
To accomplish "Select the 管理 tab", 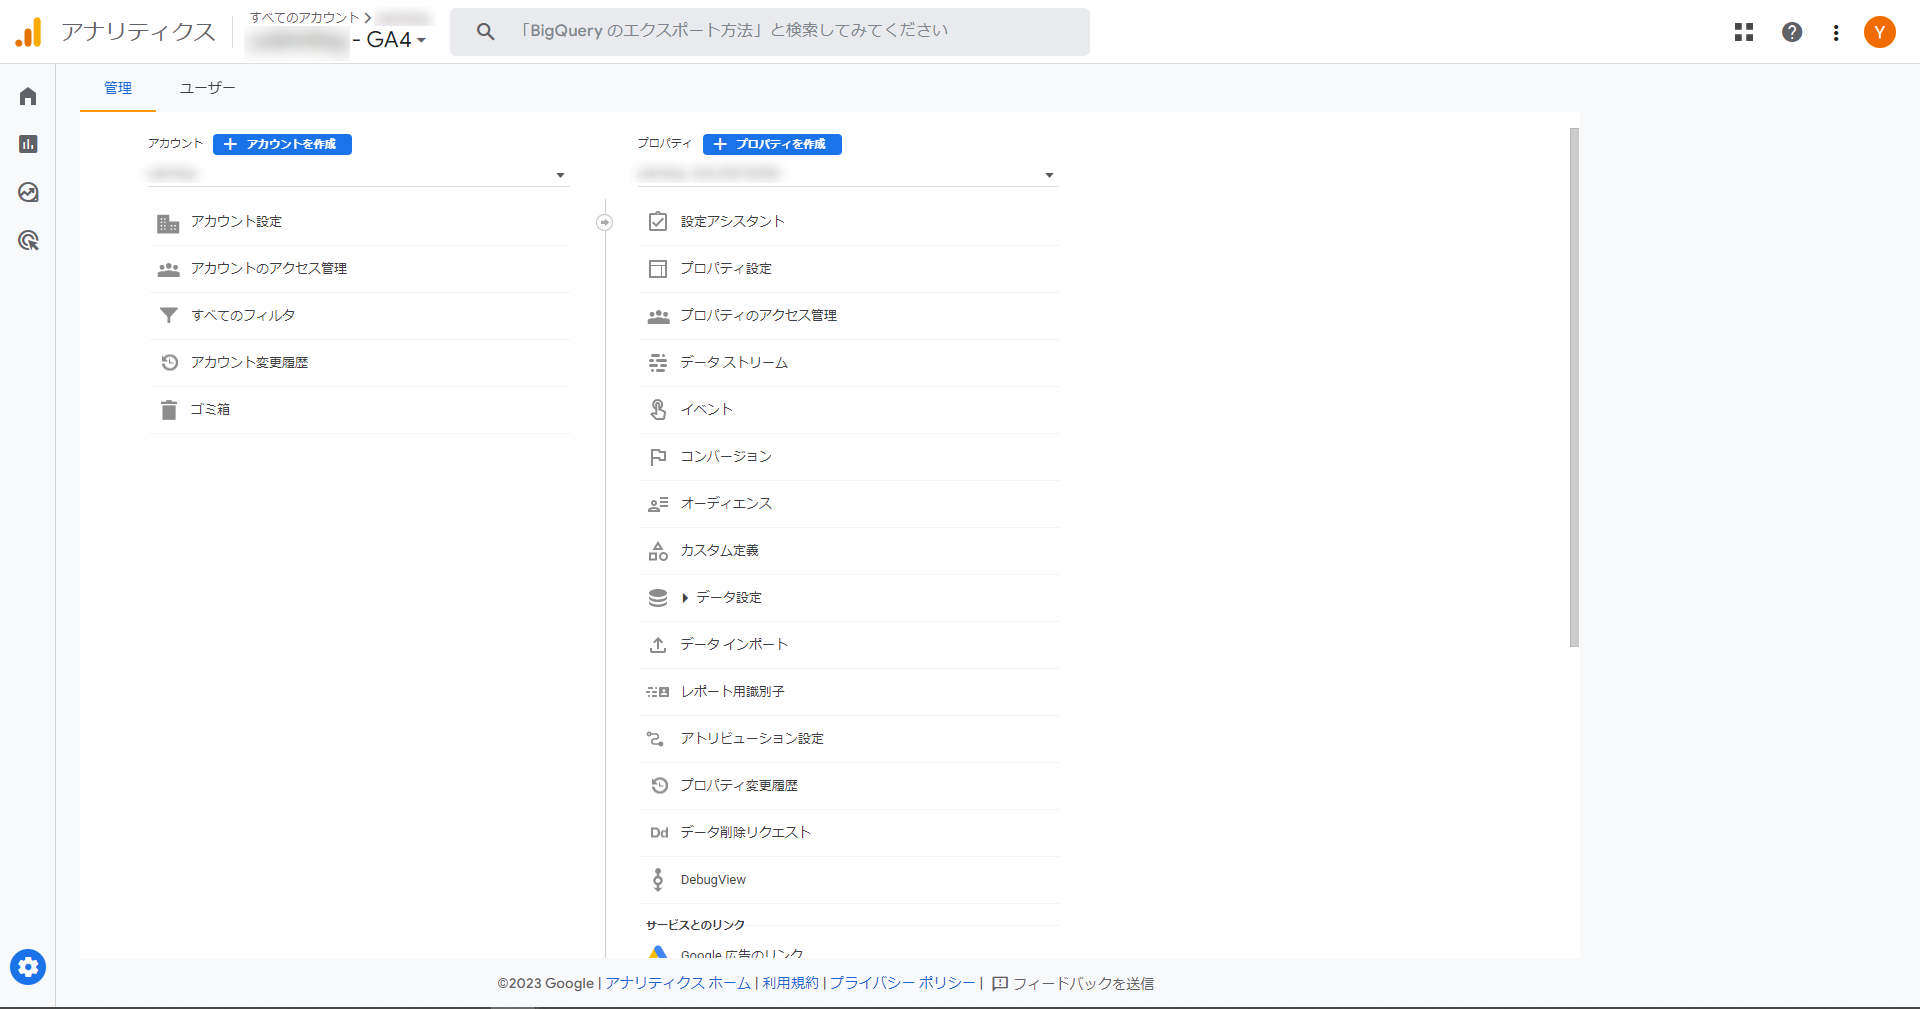I will point(118,88).
